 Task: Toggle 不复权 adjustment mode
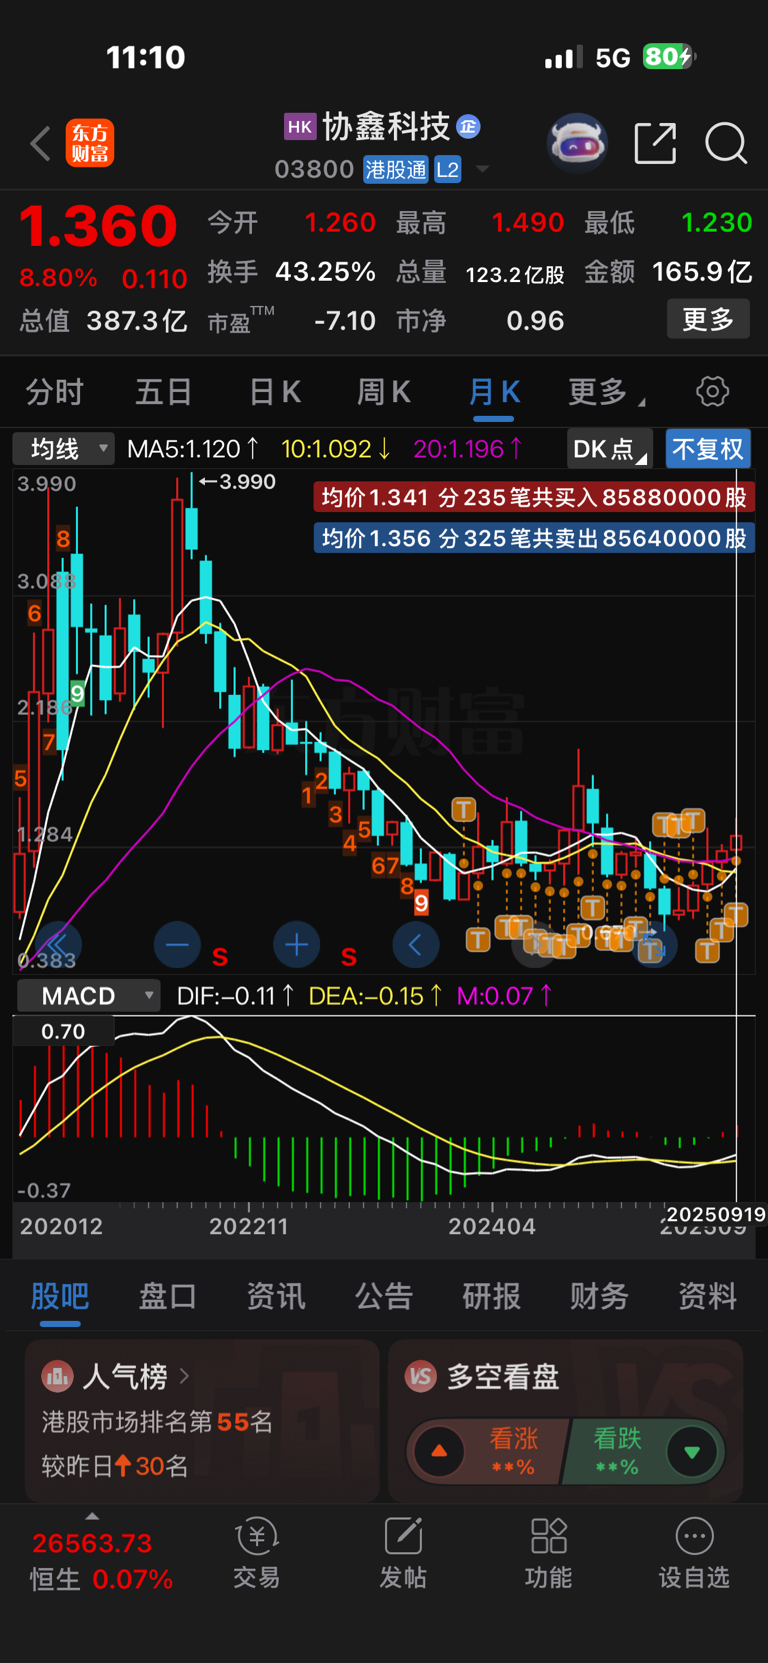coord(708,449)
